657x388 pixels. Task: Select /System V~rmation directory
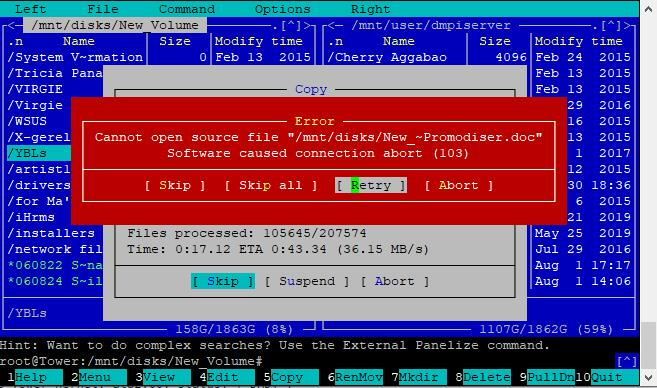(75, 57)
